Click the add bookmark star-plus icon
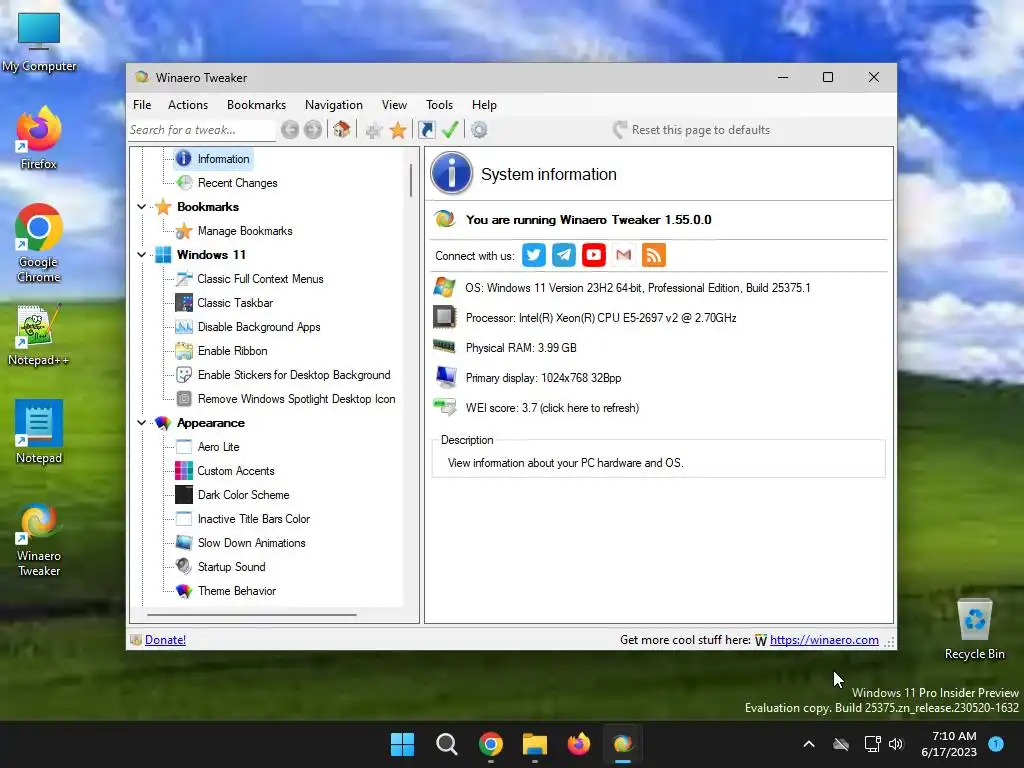 pyautogui.click(x=374, y=130)
